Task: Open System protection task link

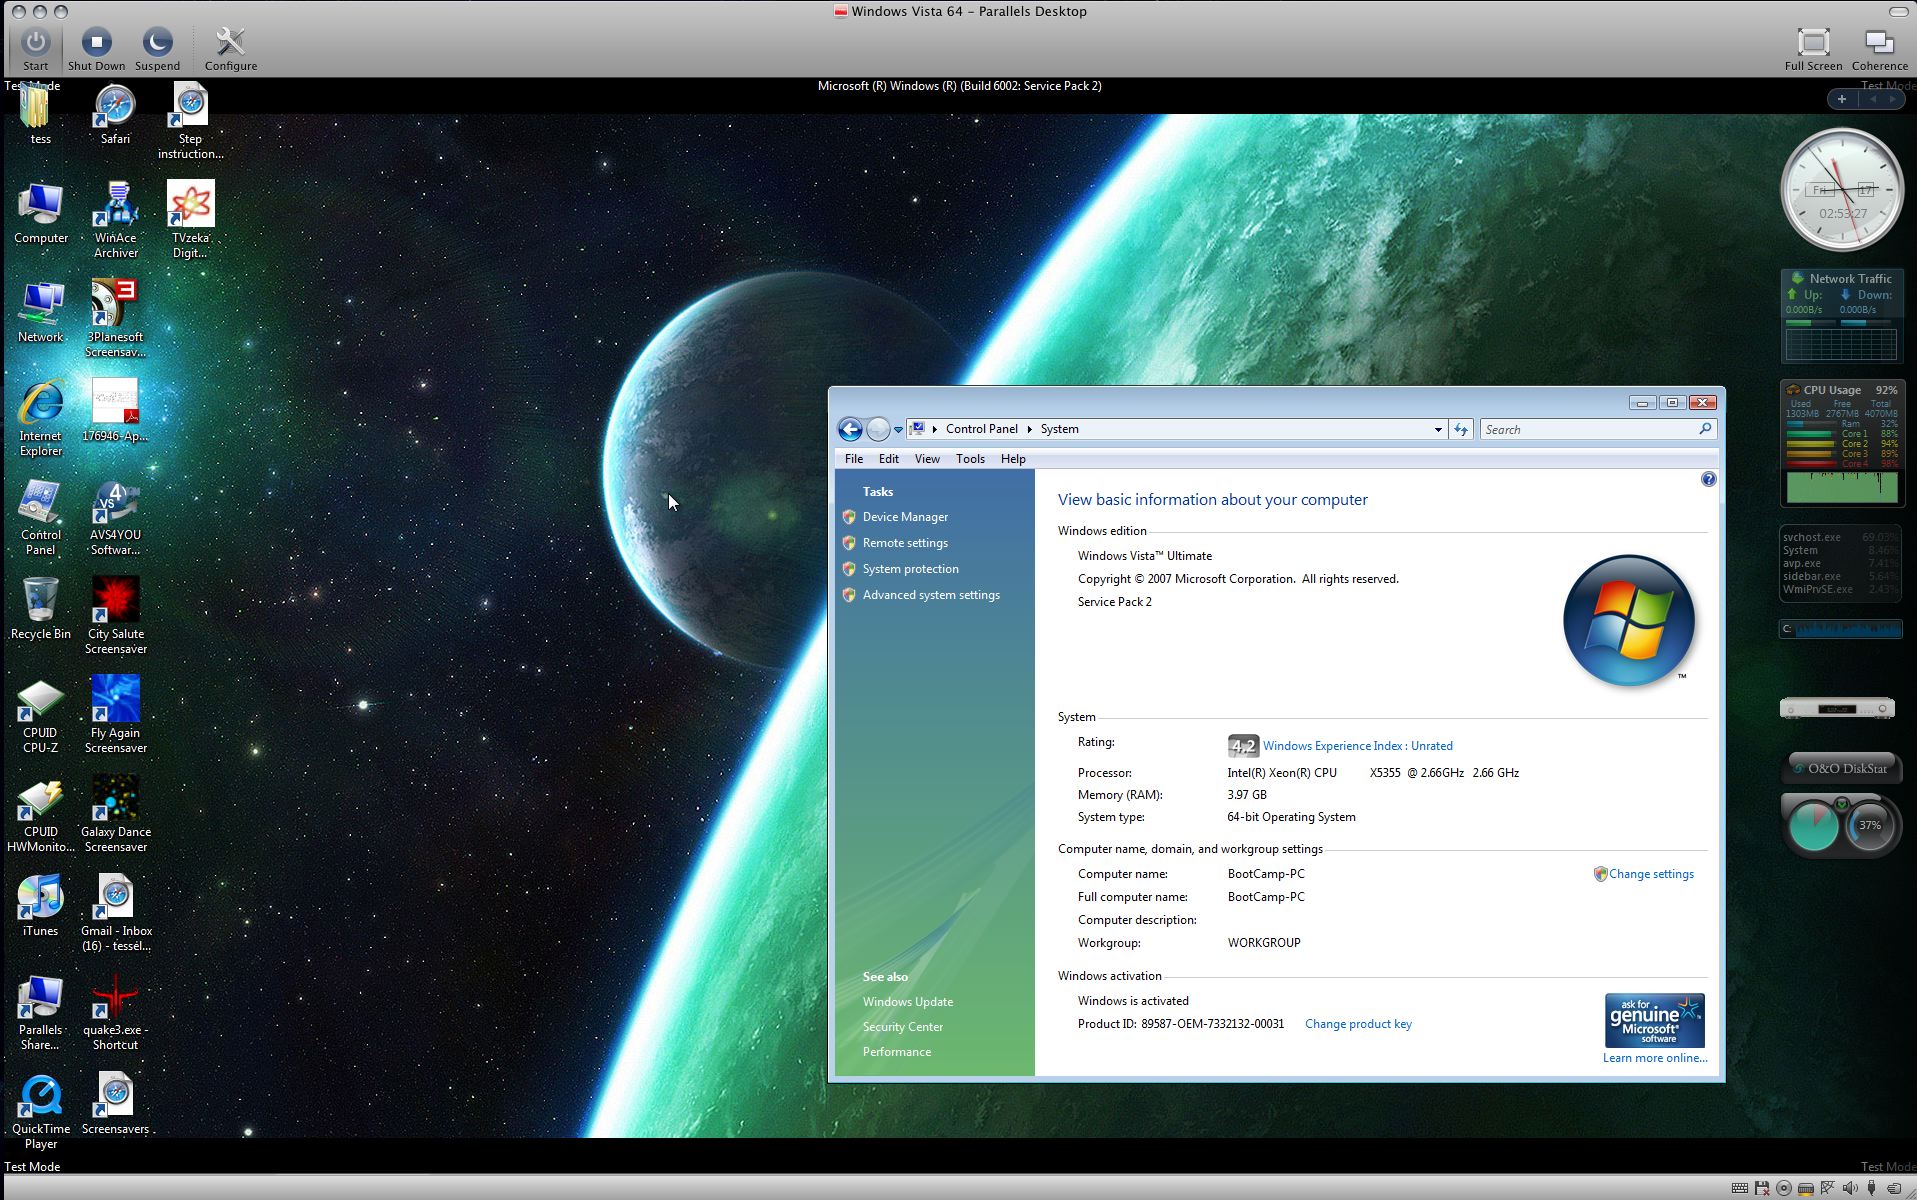Action: 910,569
